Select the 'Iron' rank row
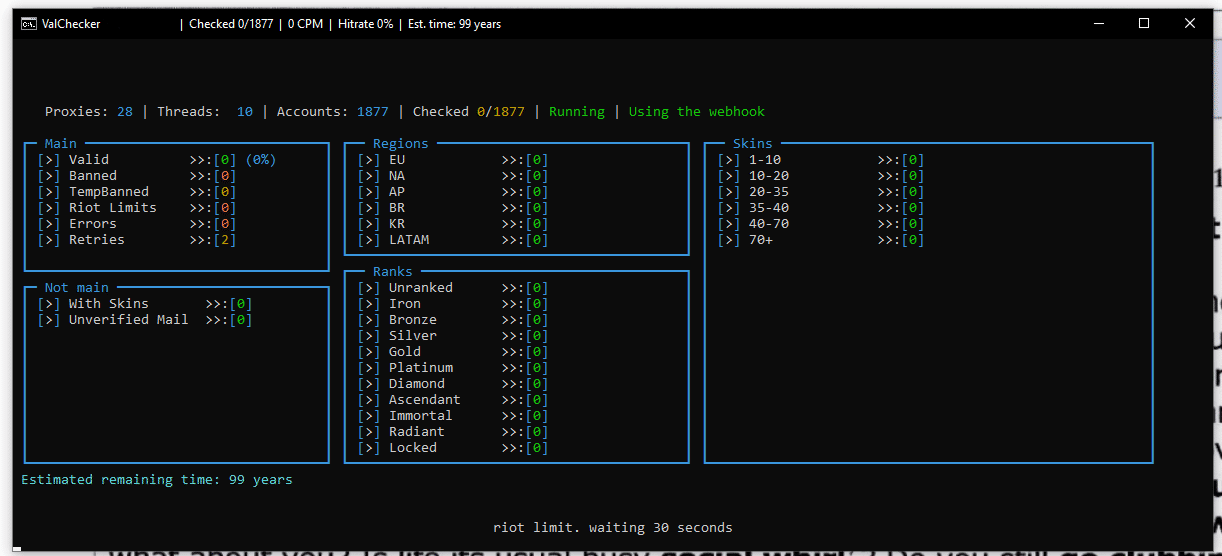This screenshot has height=556, width=1222. pyautogui.click(x=453, y=304)
